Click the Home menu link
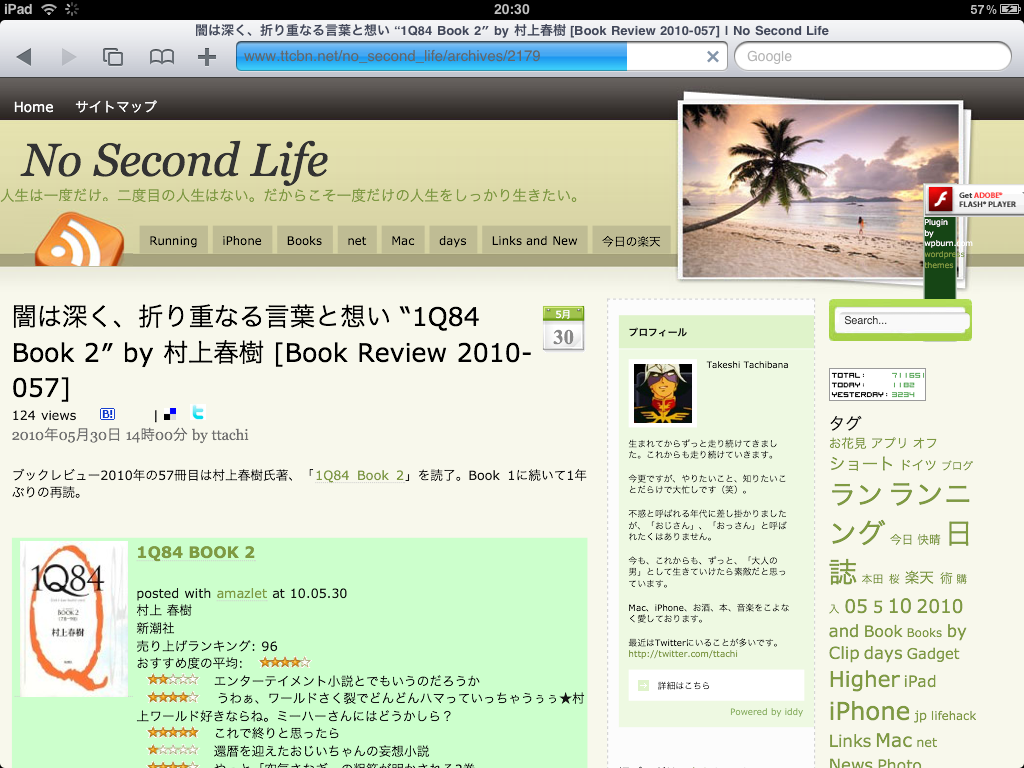The image size is (1024, 768). [x=33, y=107]
